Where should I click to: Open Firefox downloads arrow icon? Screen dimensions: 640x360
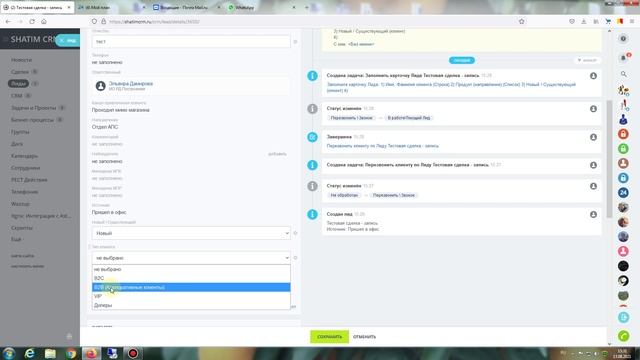pos(584,21)
